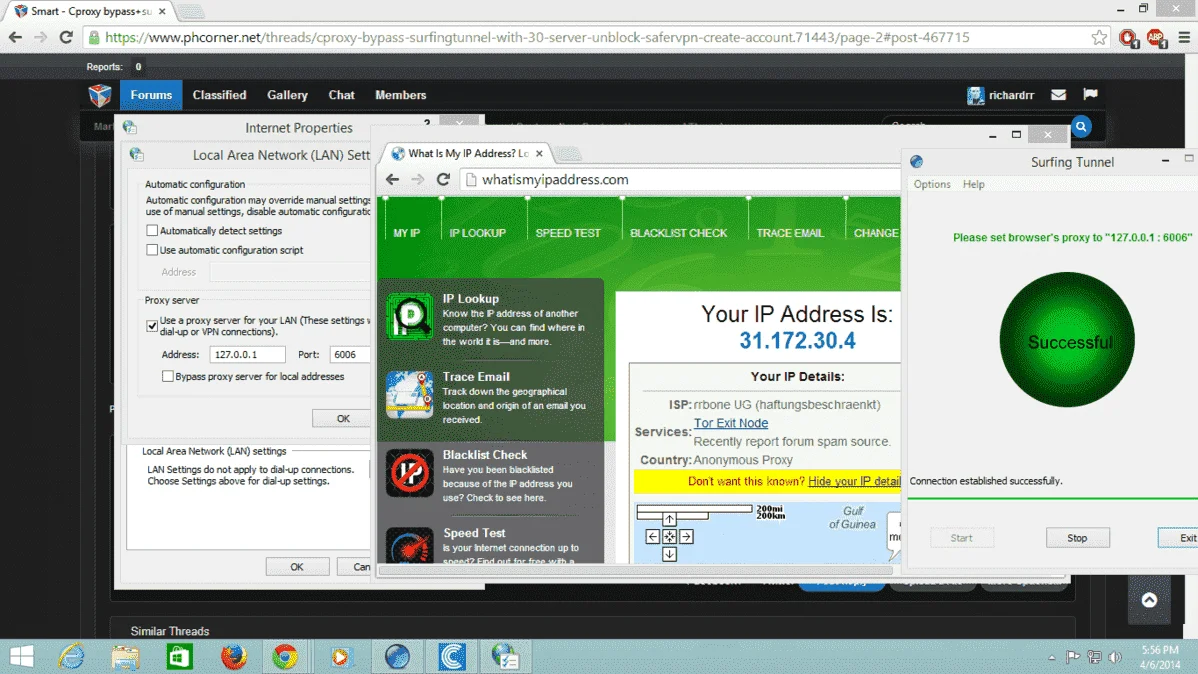Open the Forums navigation tab
The image size is (1198, 674).
[151, 95]
